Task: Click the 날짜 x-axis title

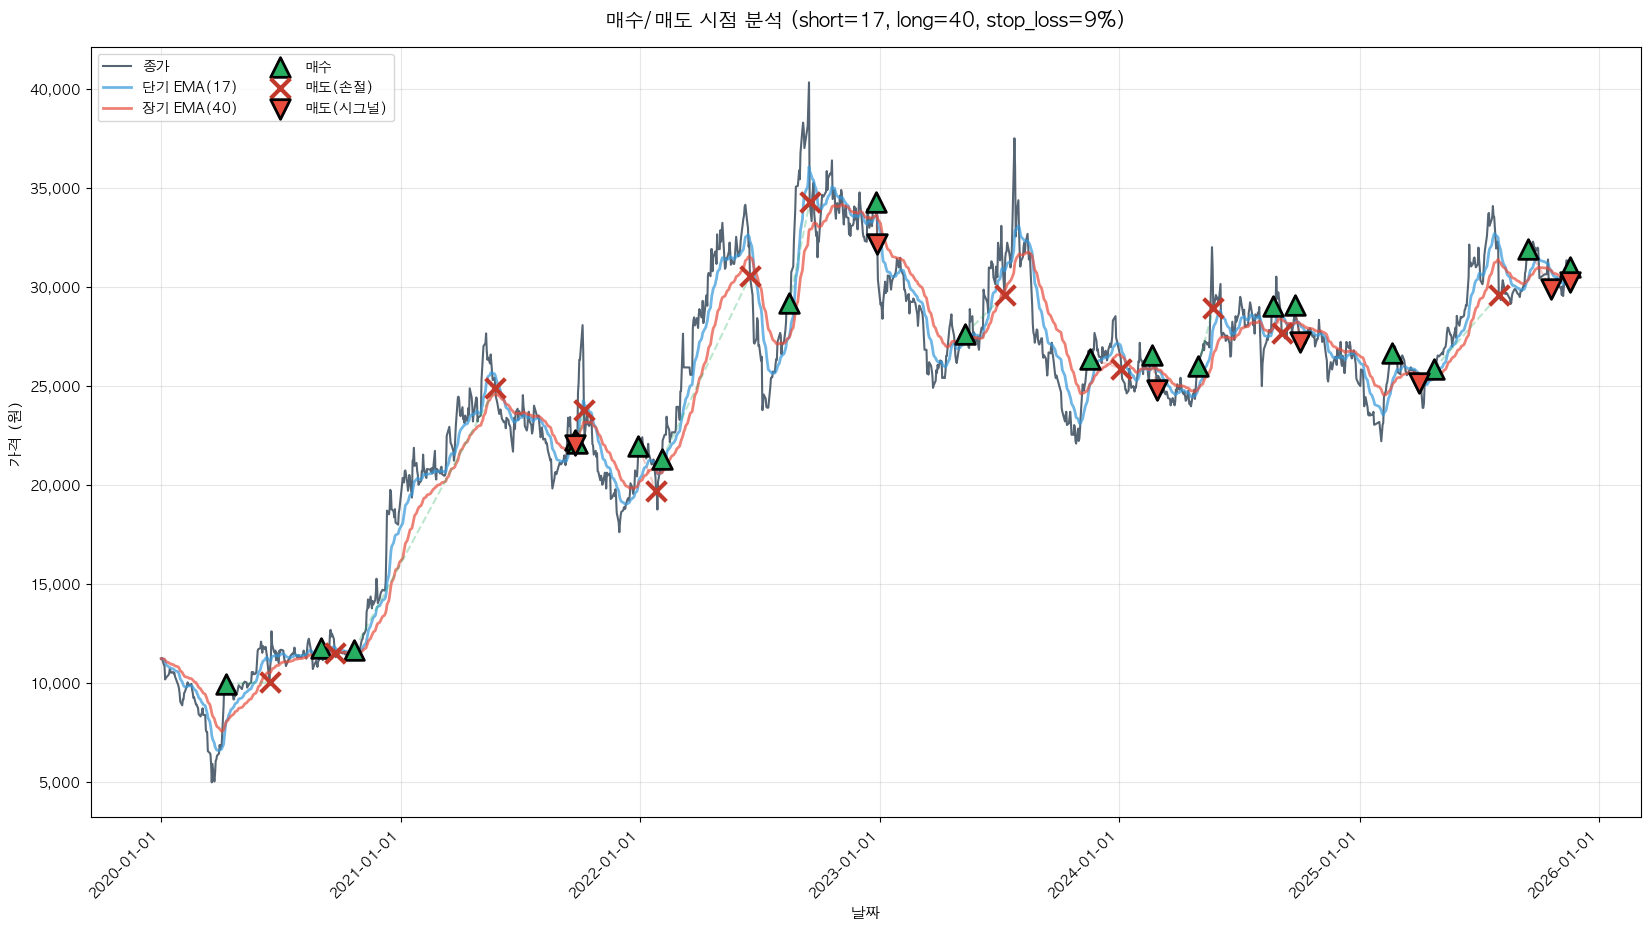Action: click(865, 912)
